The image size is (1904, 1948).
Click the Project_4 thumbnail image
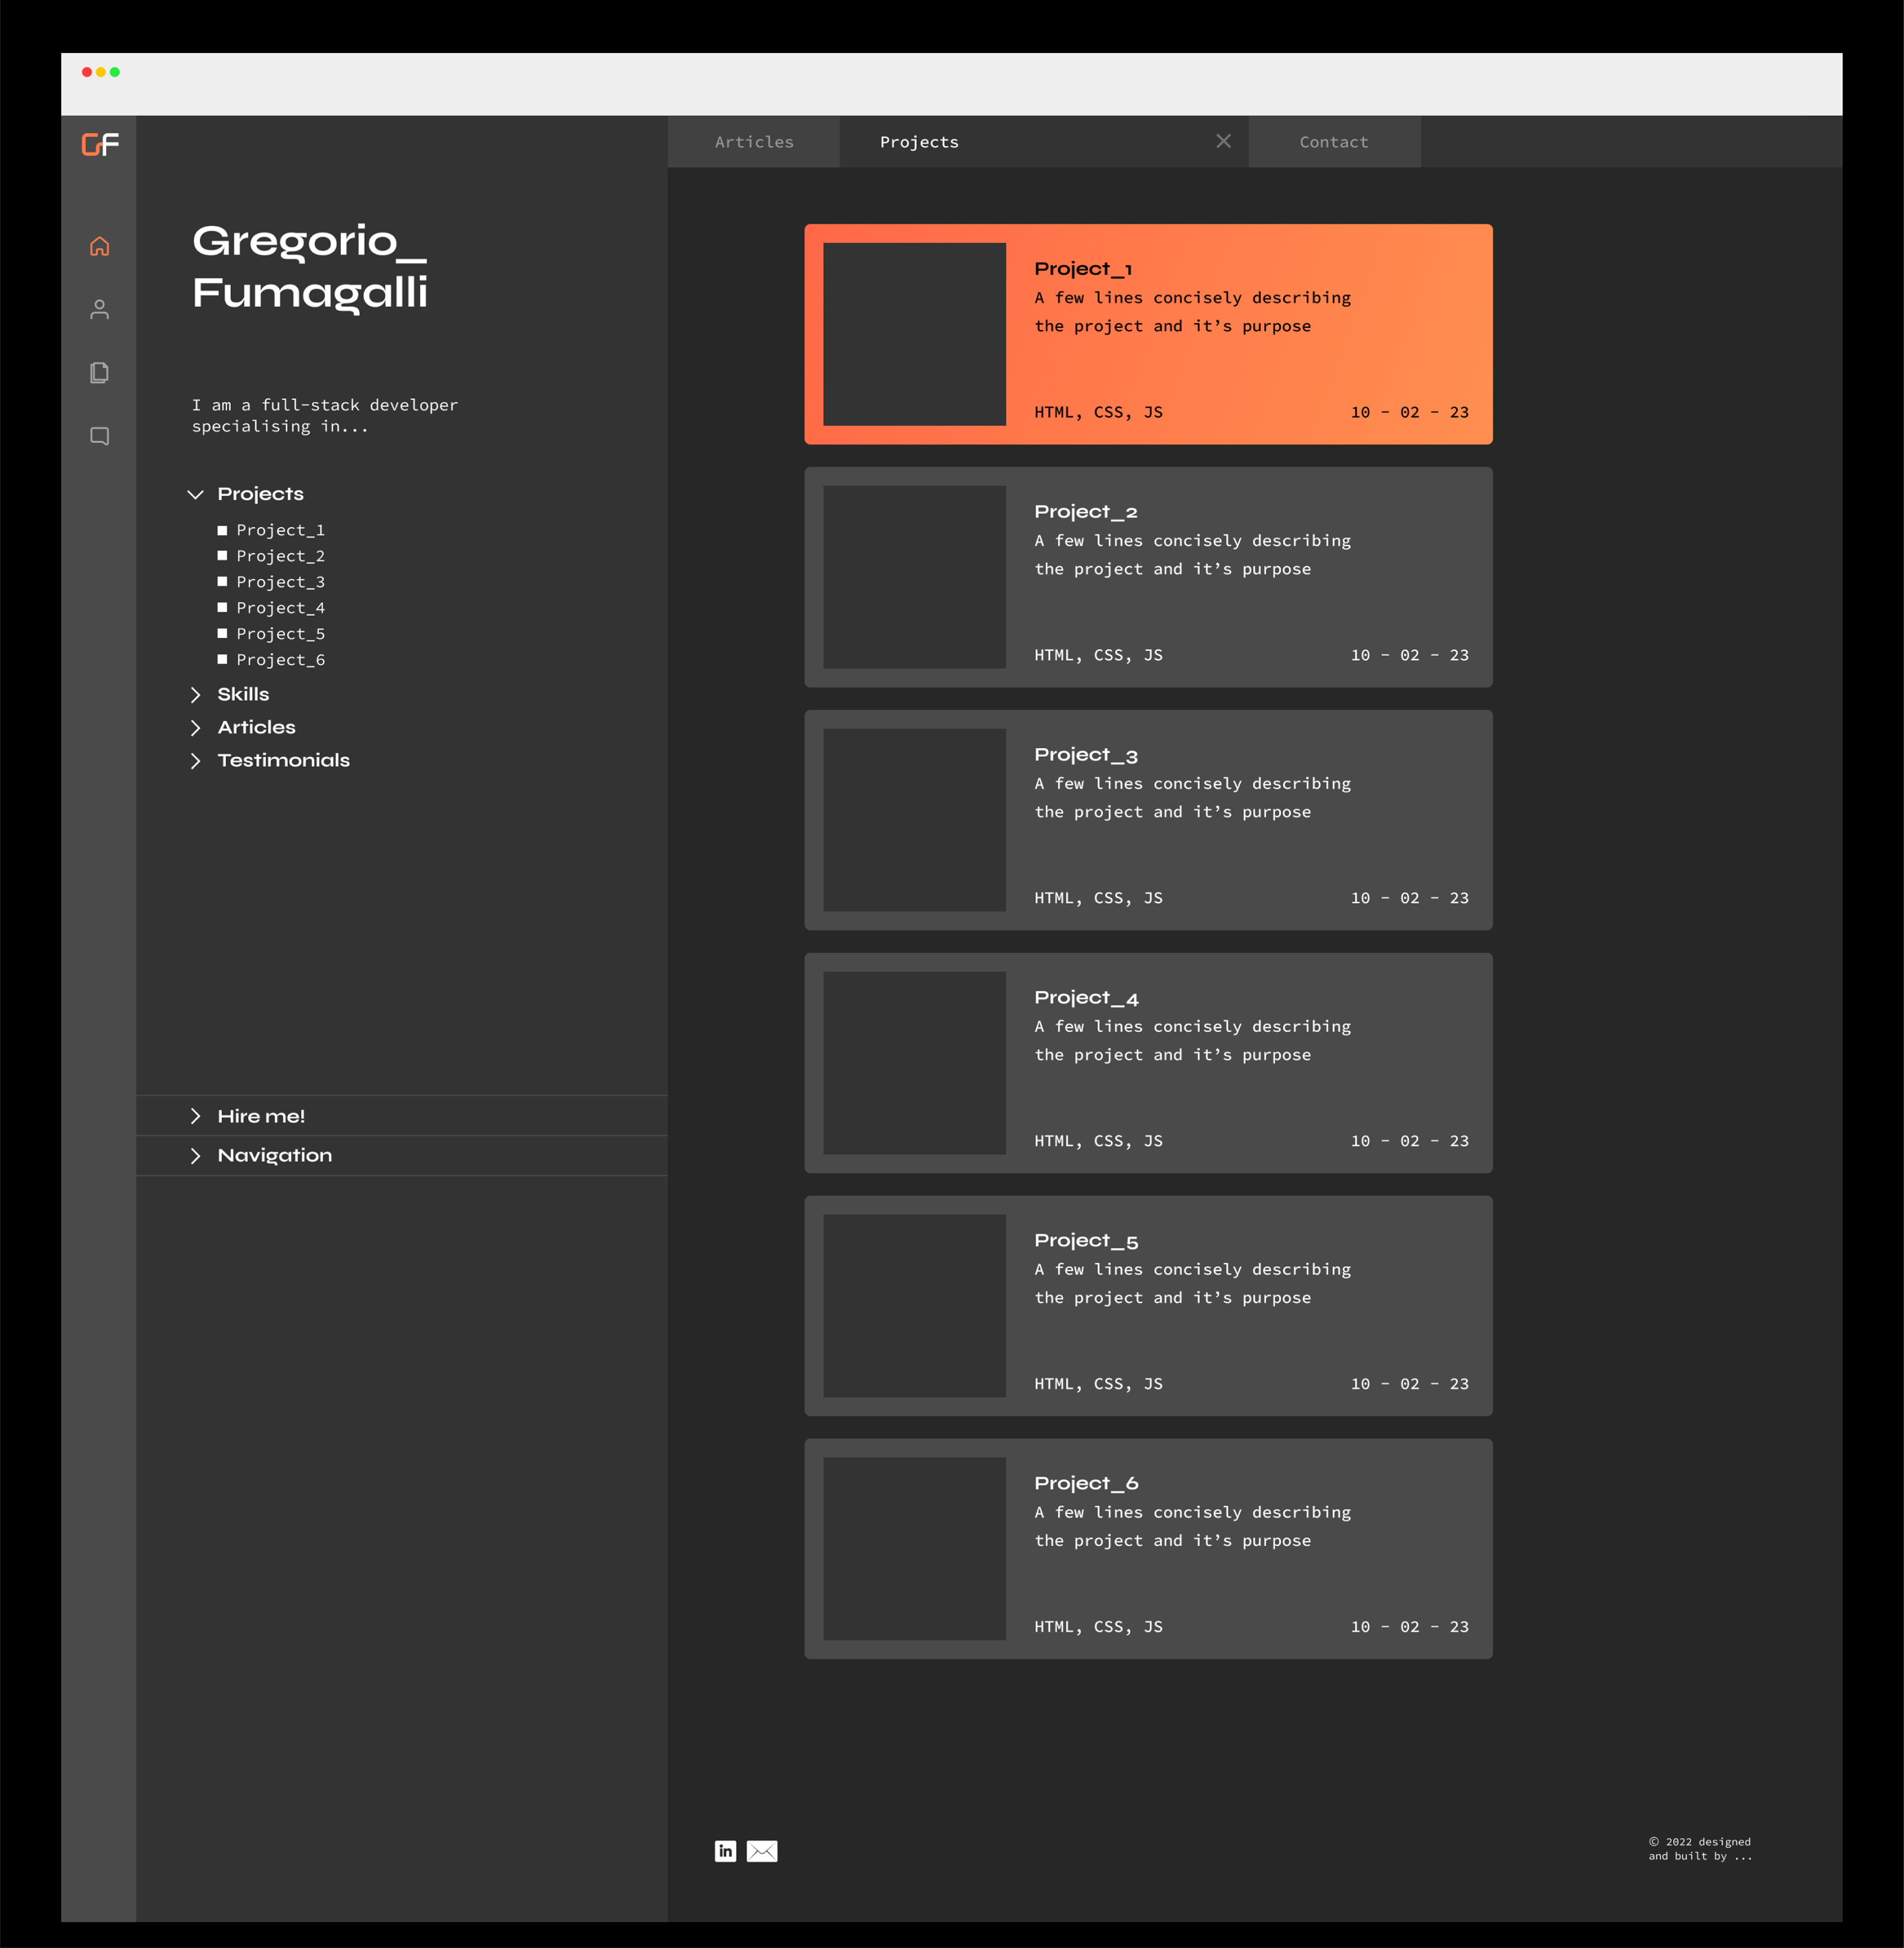coord(914,1063)
